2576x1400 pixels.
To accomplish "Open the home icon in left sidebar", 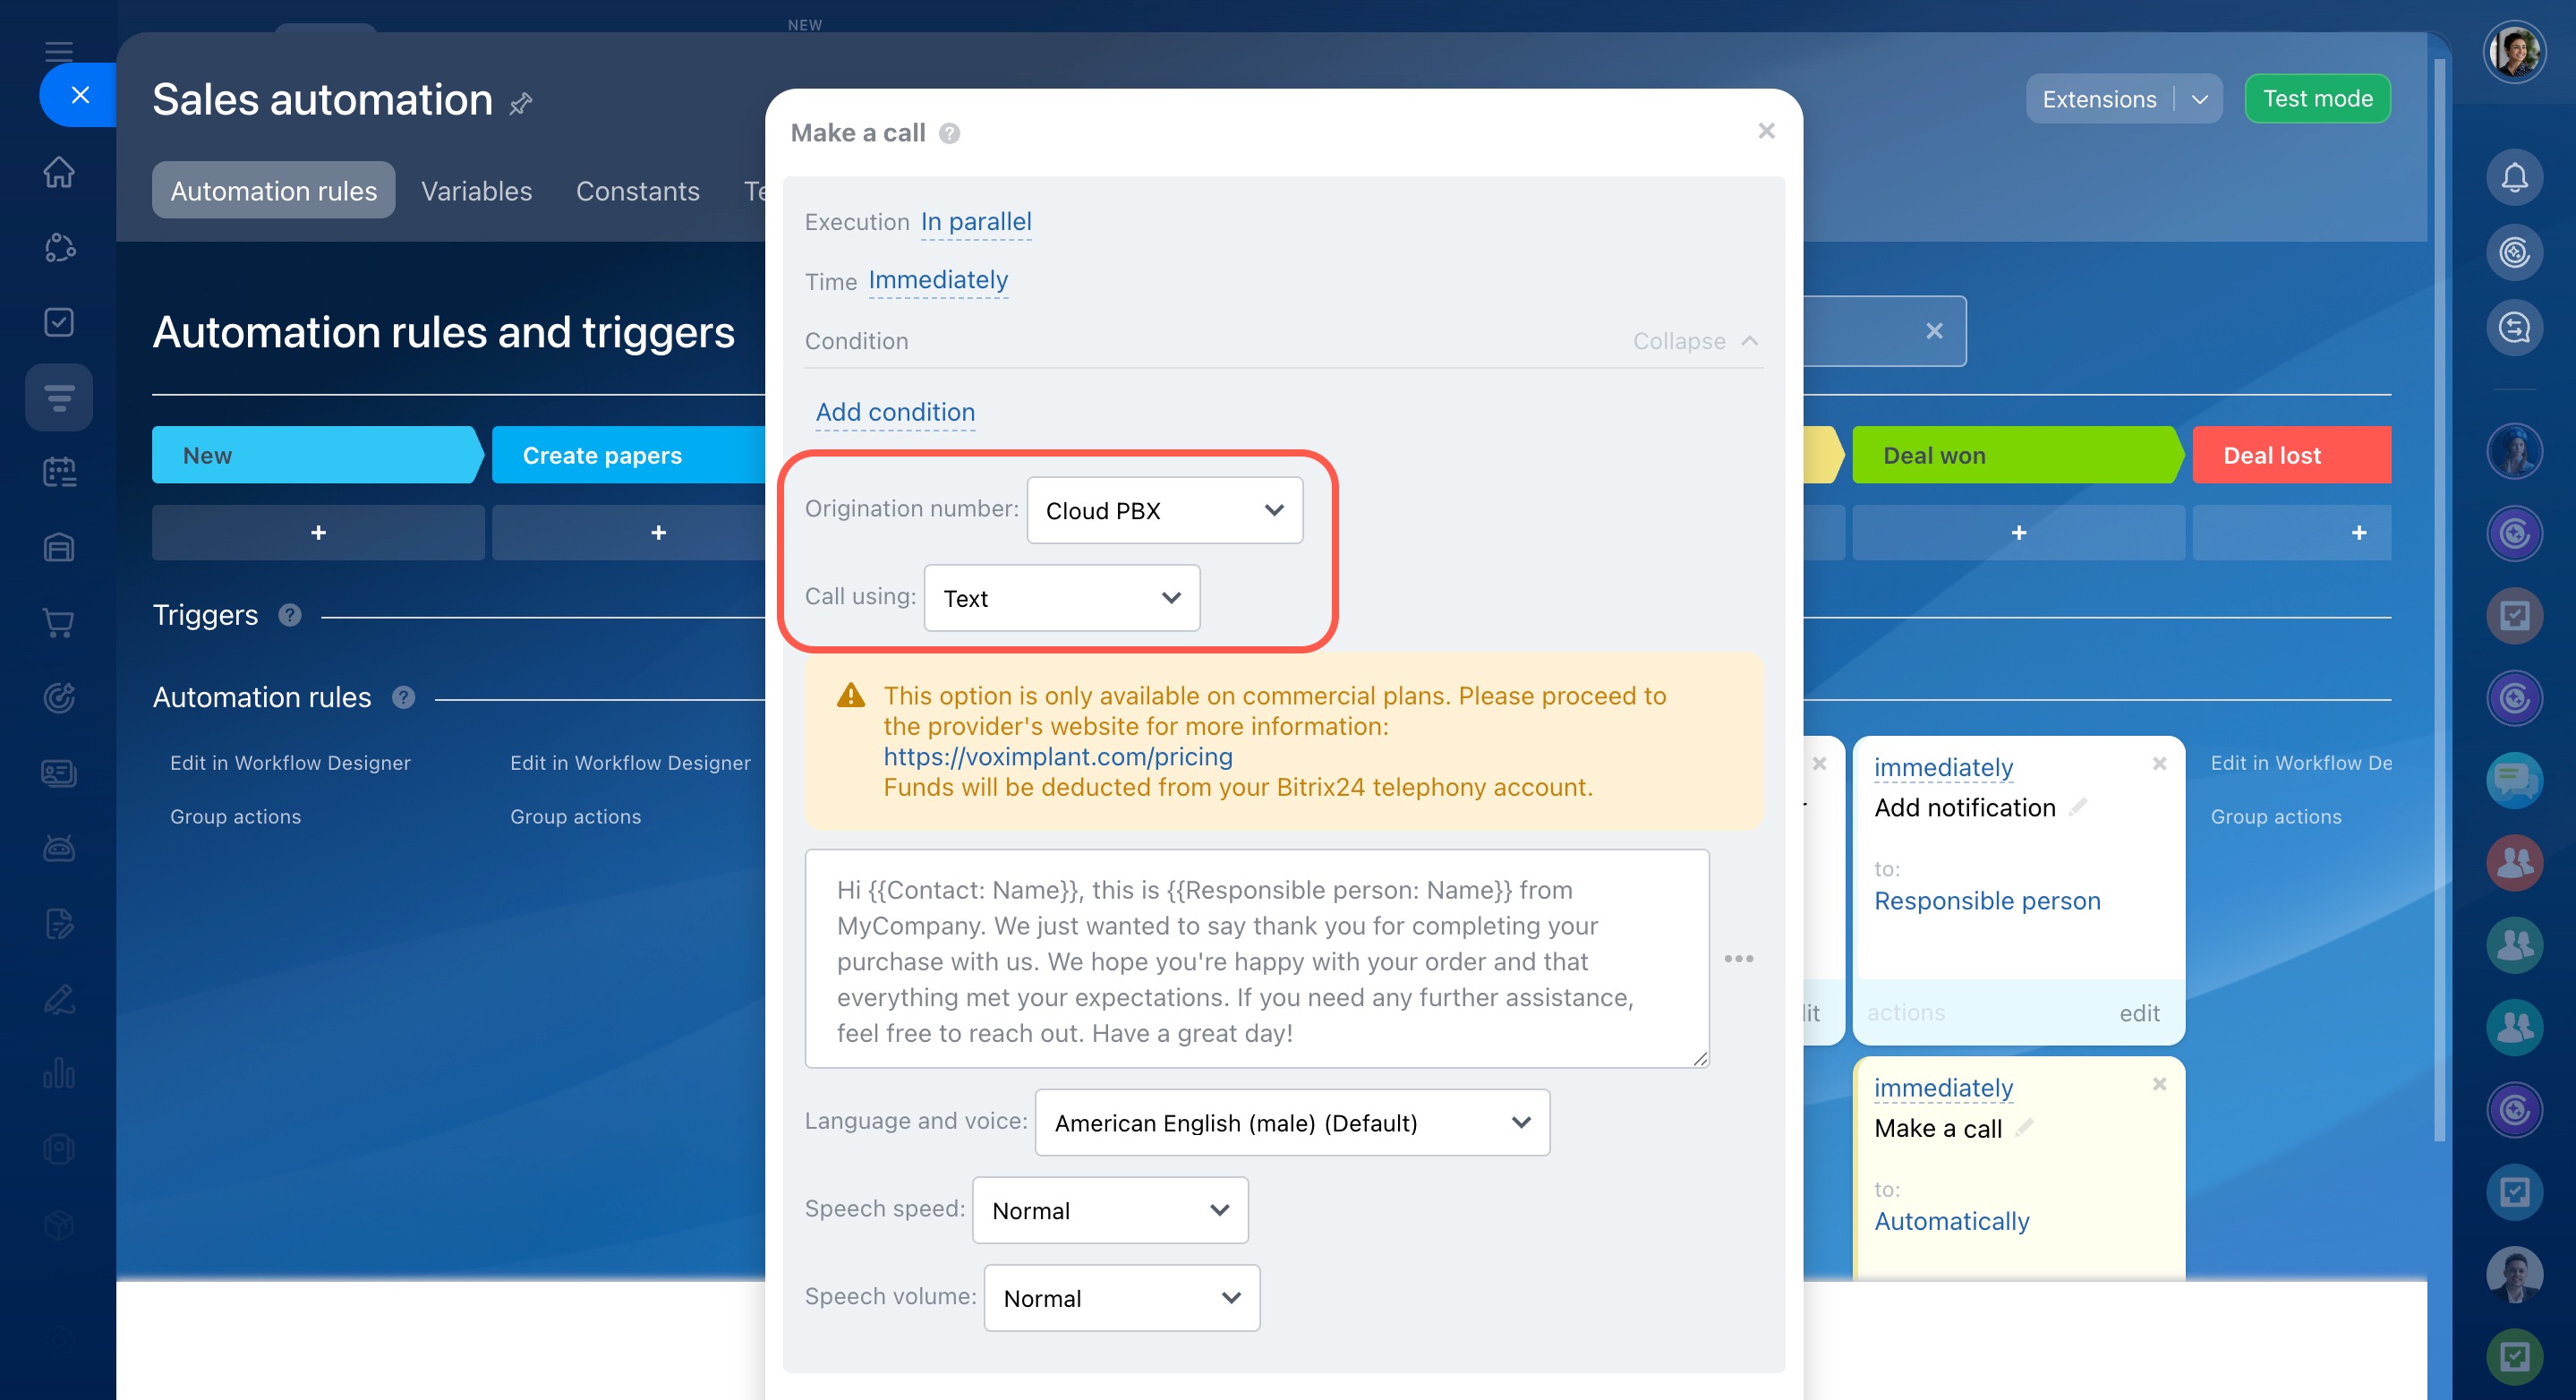I will [x=59, y=172].
